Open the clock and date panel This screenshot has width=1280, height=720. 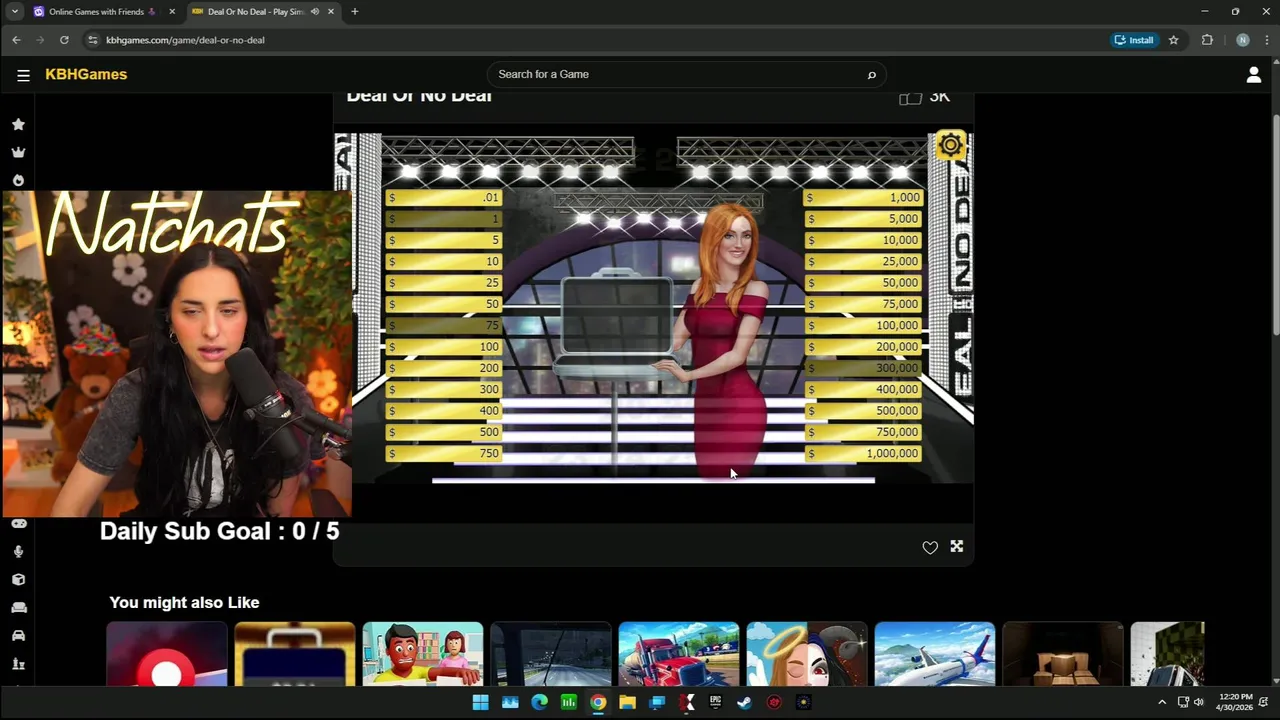pos(1234,702)
